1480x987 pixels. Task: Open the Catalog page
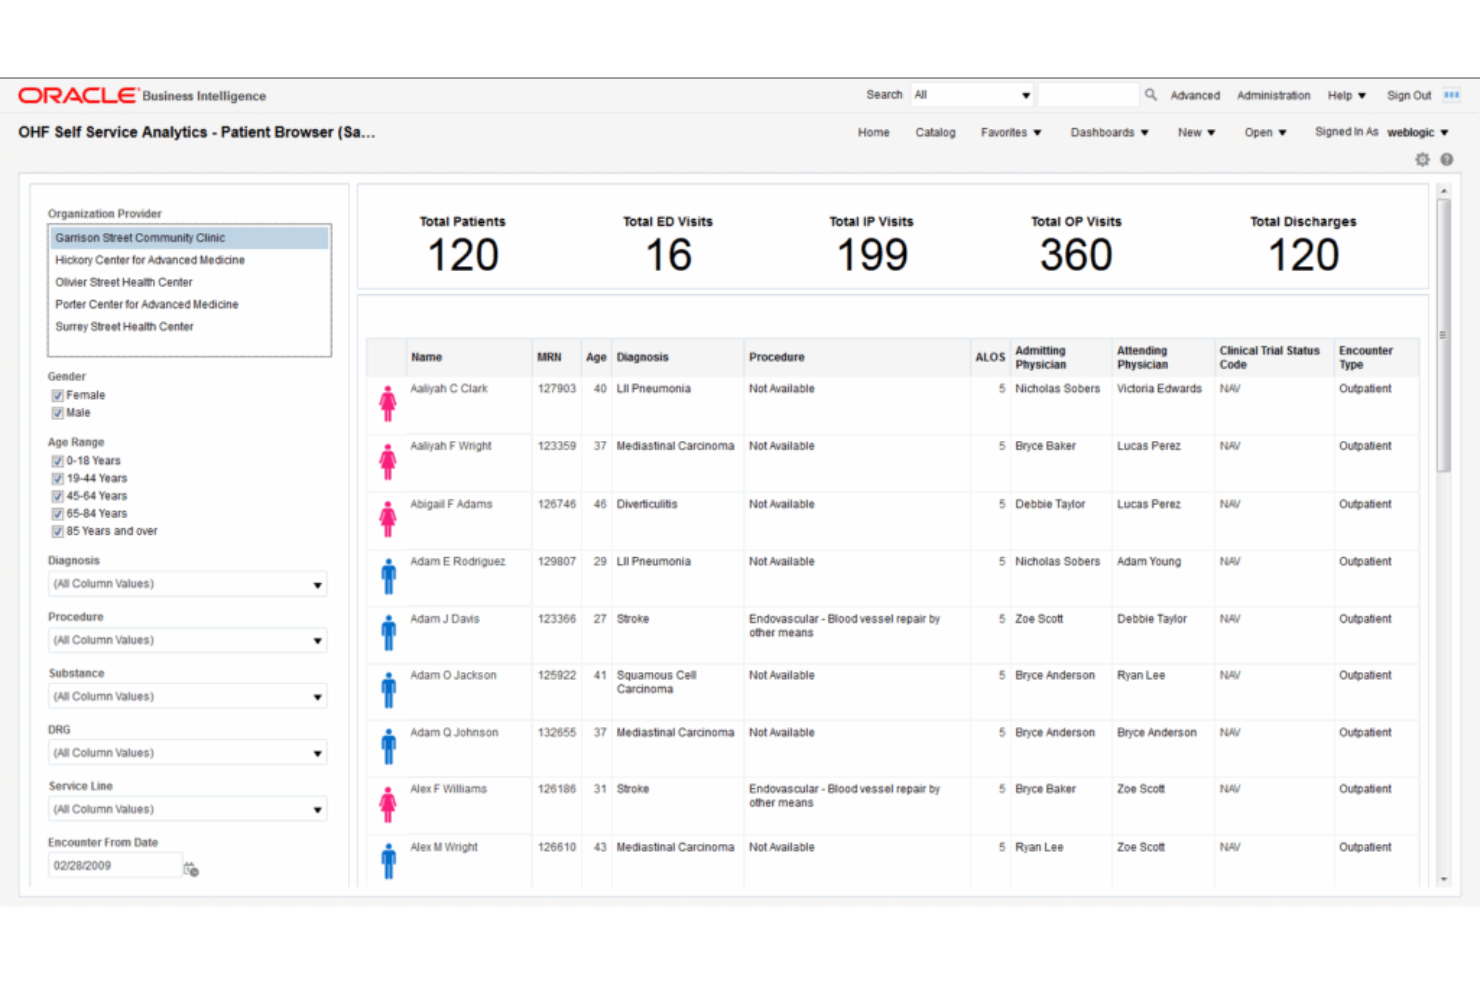[x=935, y=132]
